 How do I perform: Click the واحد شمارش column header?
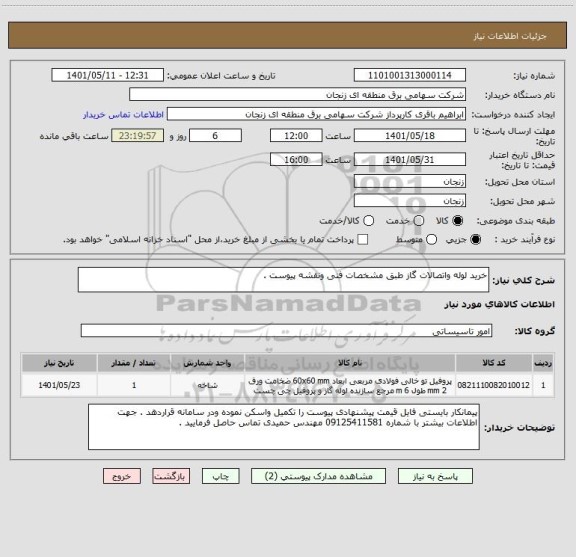coord(207,363)
